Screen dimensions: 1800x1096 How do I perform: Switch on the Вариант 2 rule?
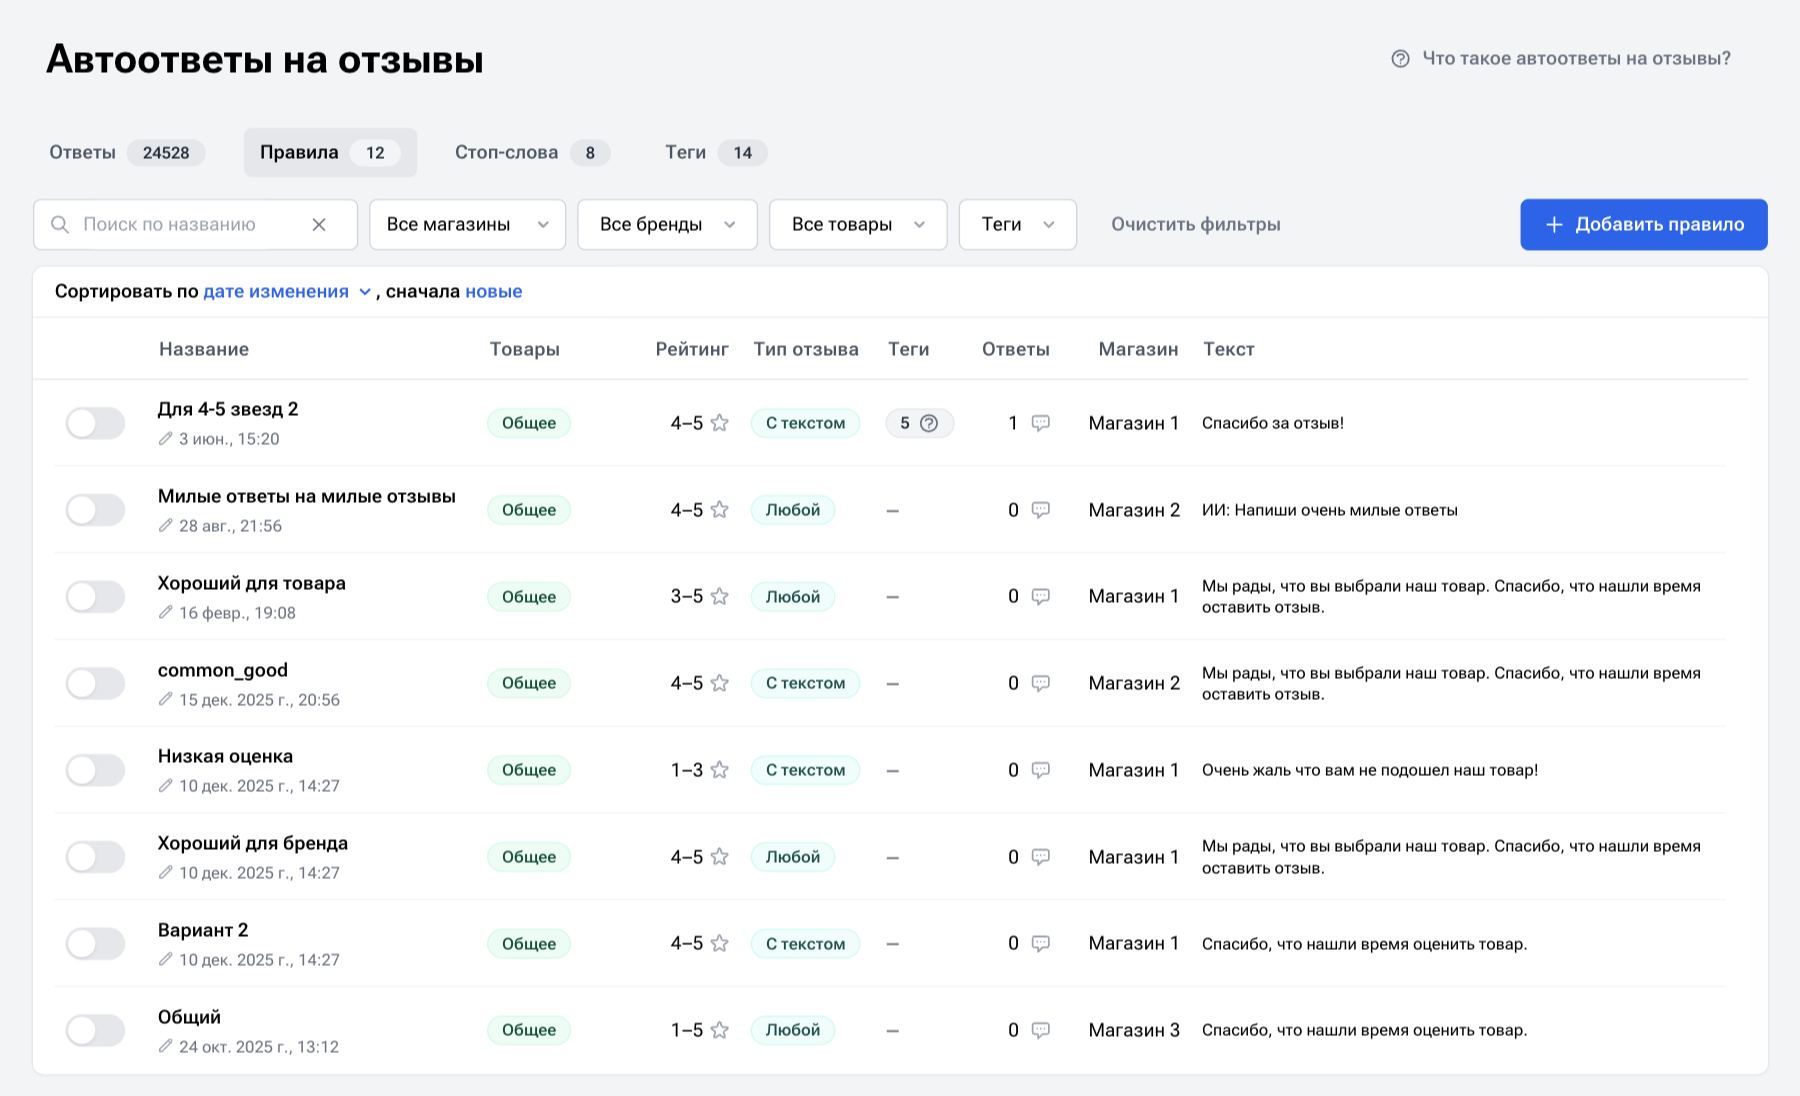pyautogui.click(x=95, y=944)
